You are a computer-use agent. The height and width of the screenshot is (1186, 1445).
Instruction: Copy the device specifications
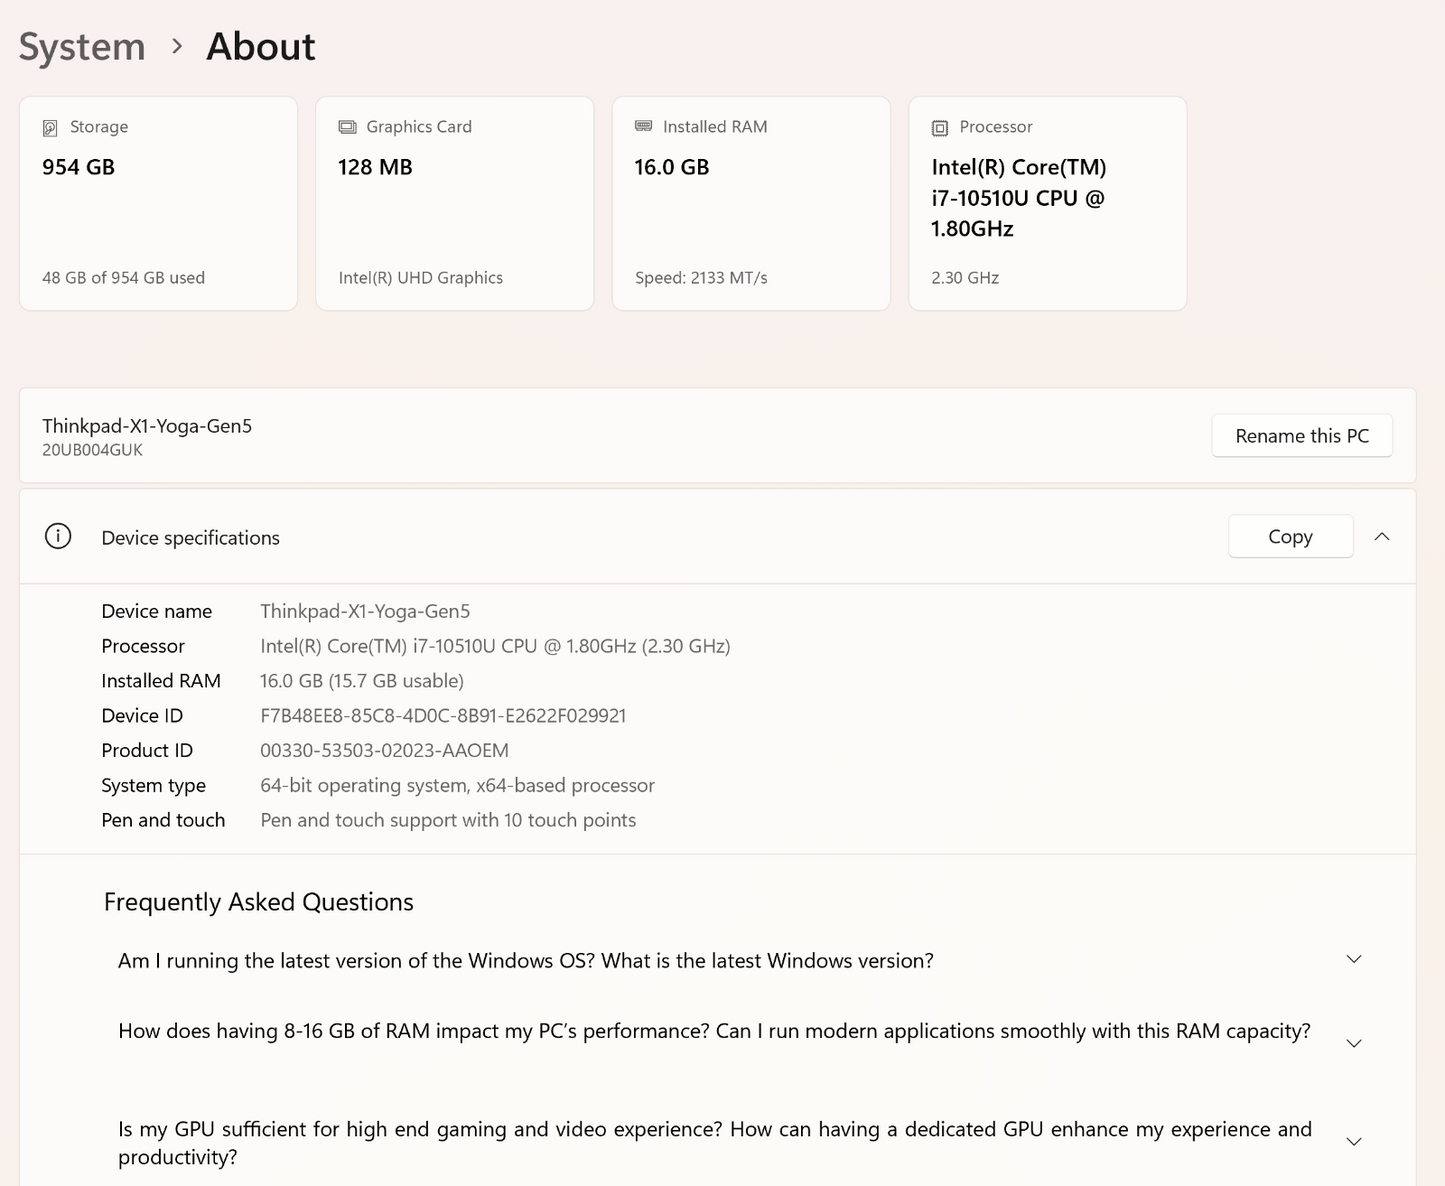point(1290,537)
